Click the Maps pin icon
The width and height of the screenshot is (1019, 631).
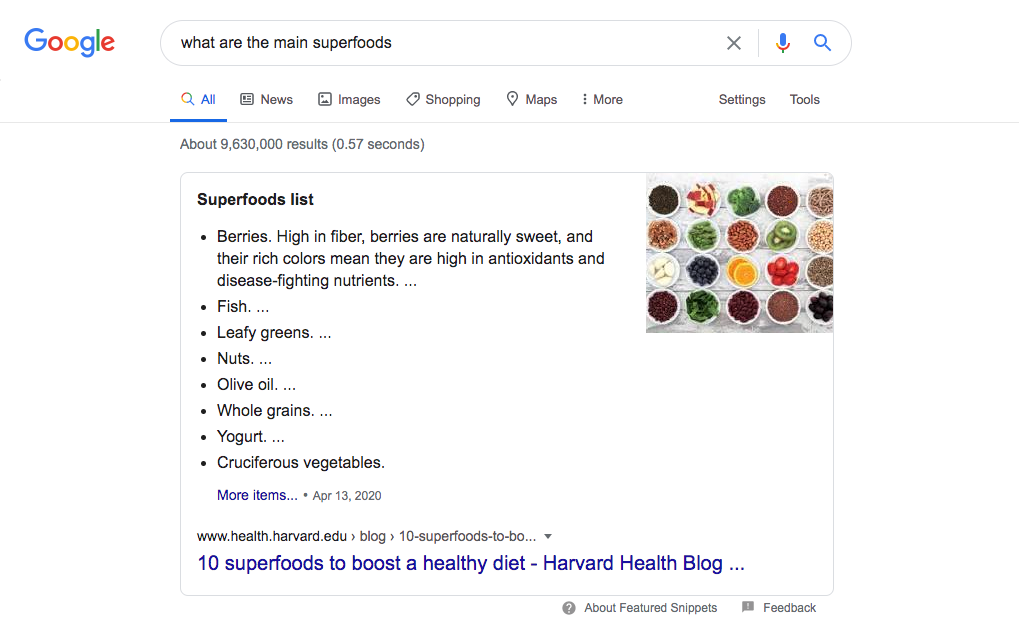[x=513, y=99]
